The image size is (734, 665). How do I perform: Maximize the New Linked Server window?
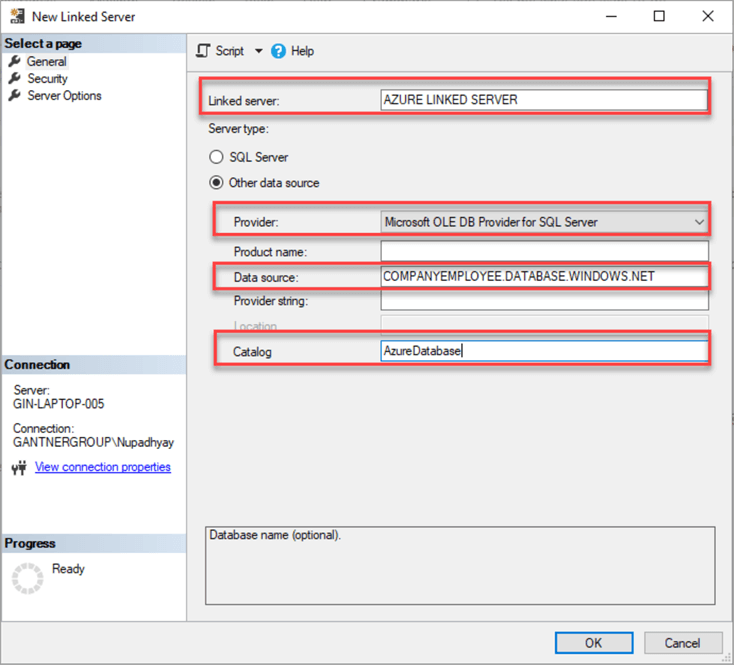click(659, 16)
